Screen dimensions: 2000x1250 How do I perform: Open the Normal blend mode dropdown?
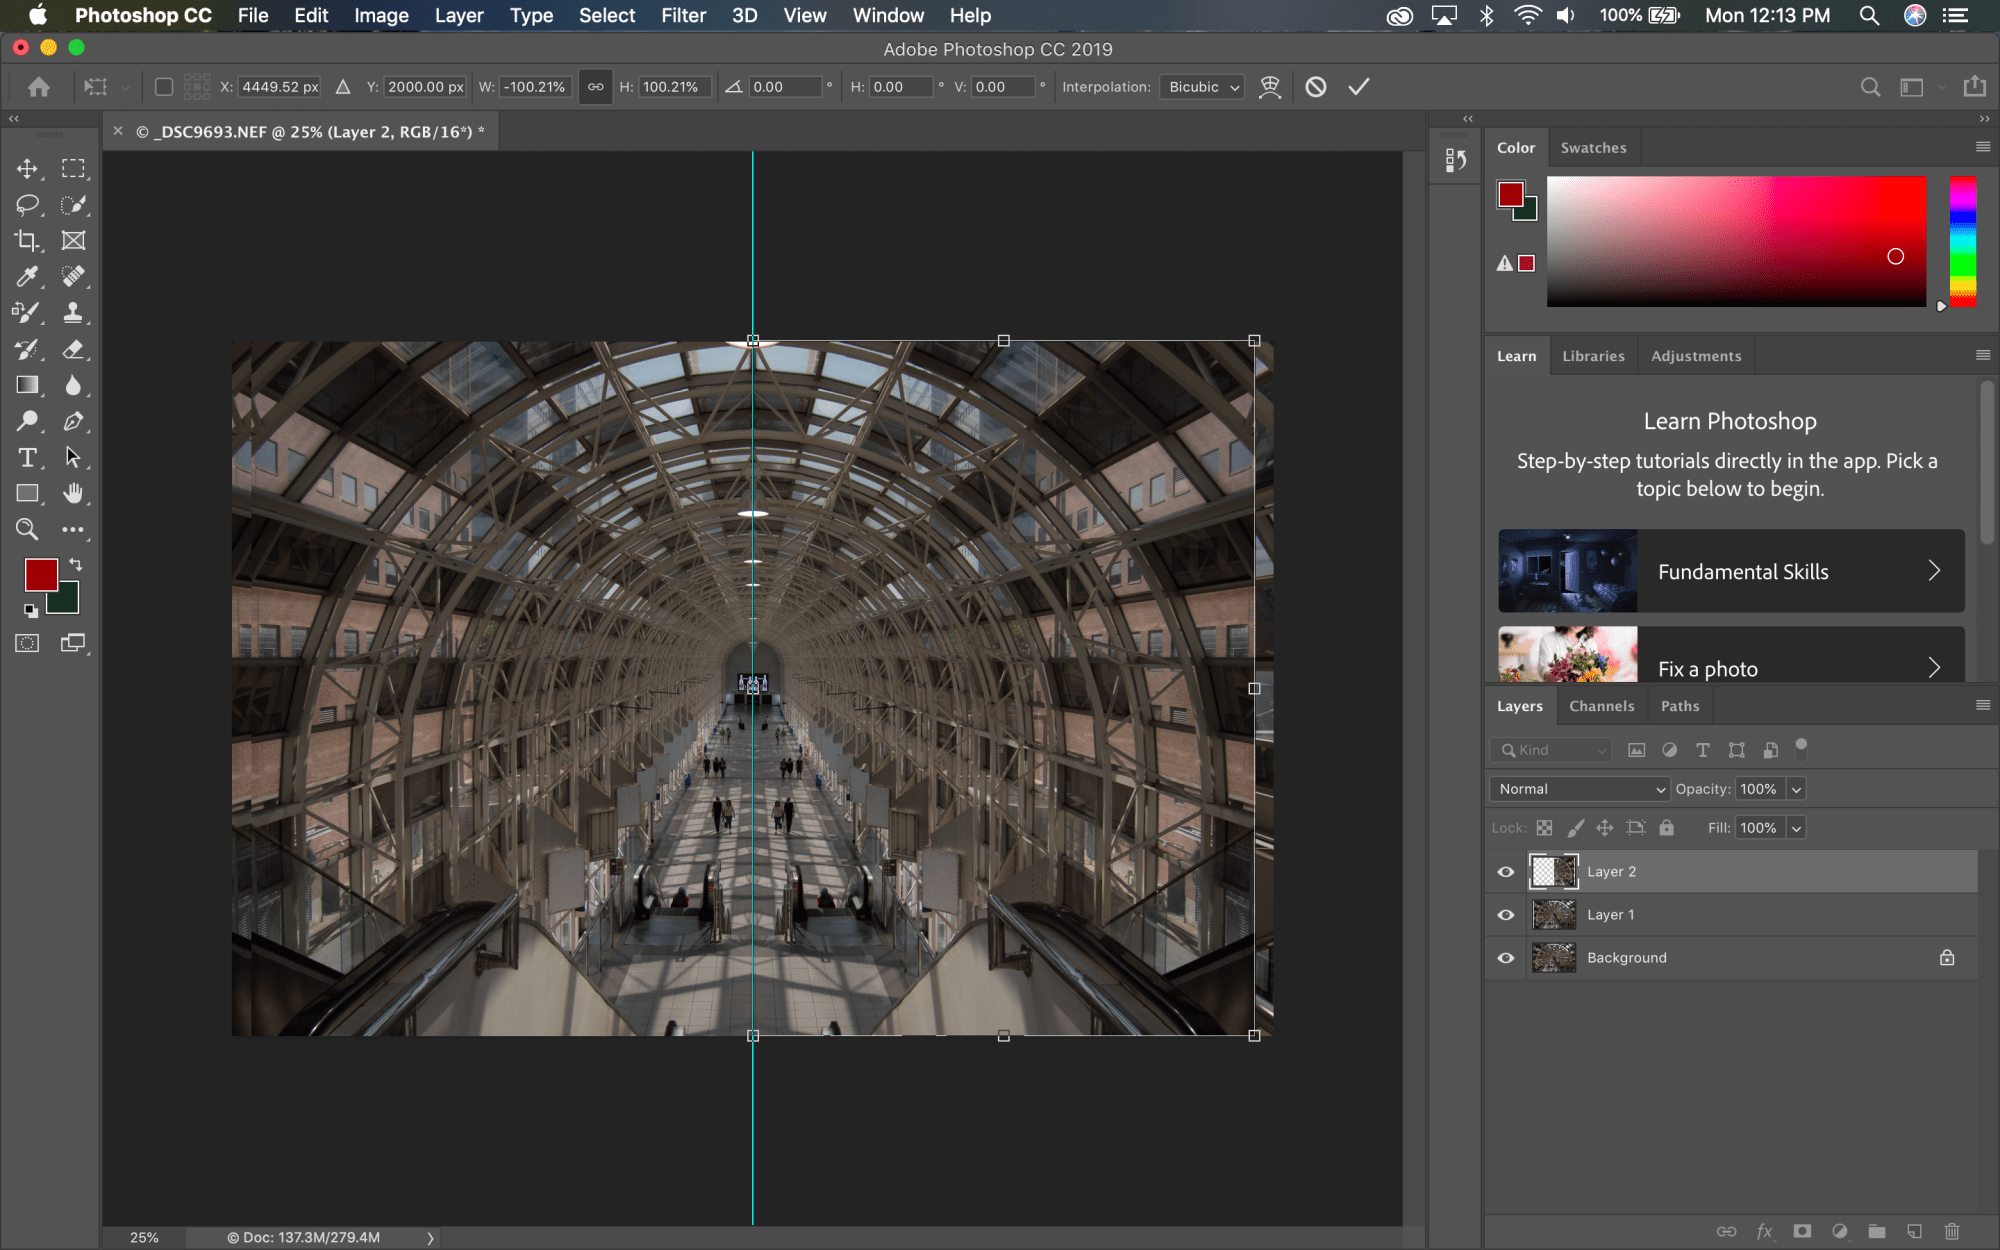[1579, 789]
